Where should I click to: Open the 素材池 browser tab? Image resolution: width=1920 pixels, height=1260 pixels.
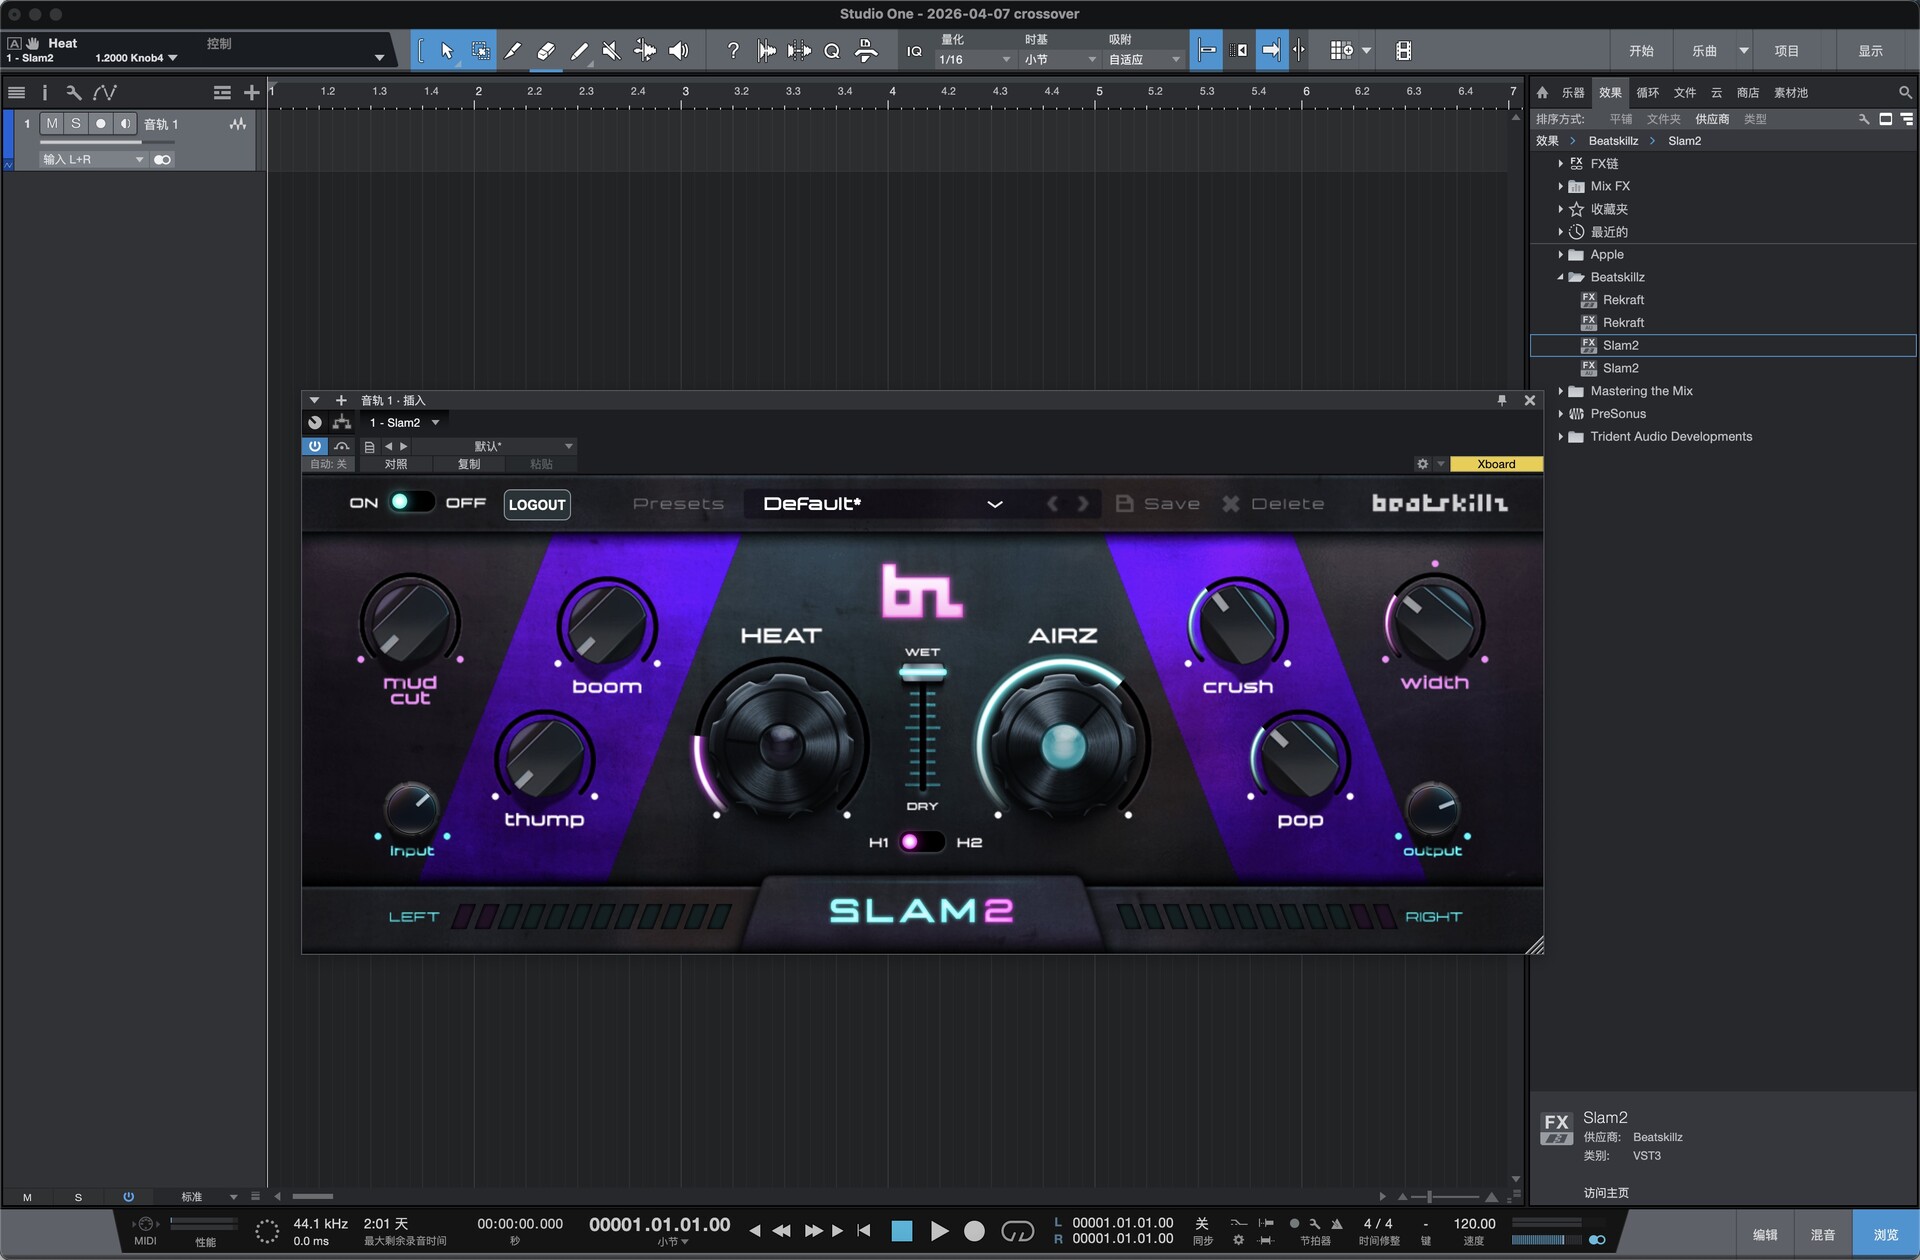click(x=1791, y=93)
